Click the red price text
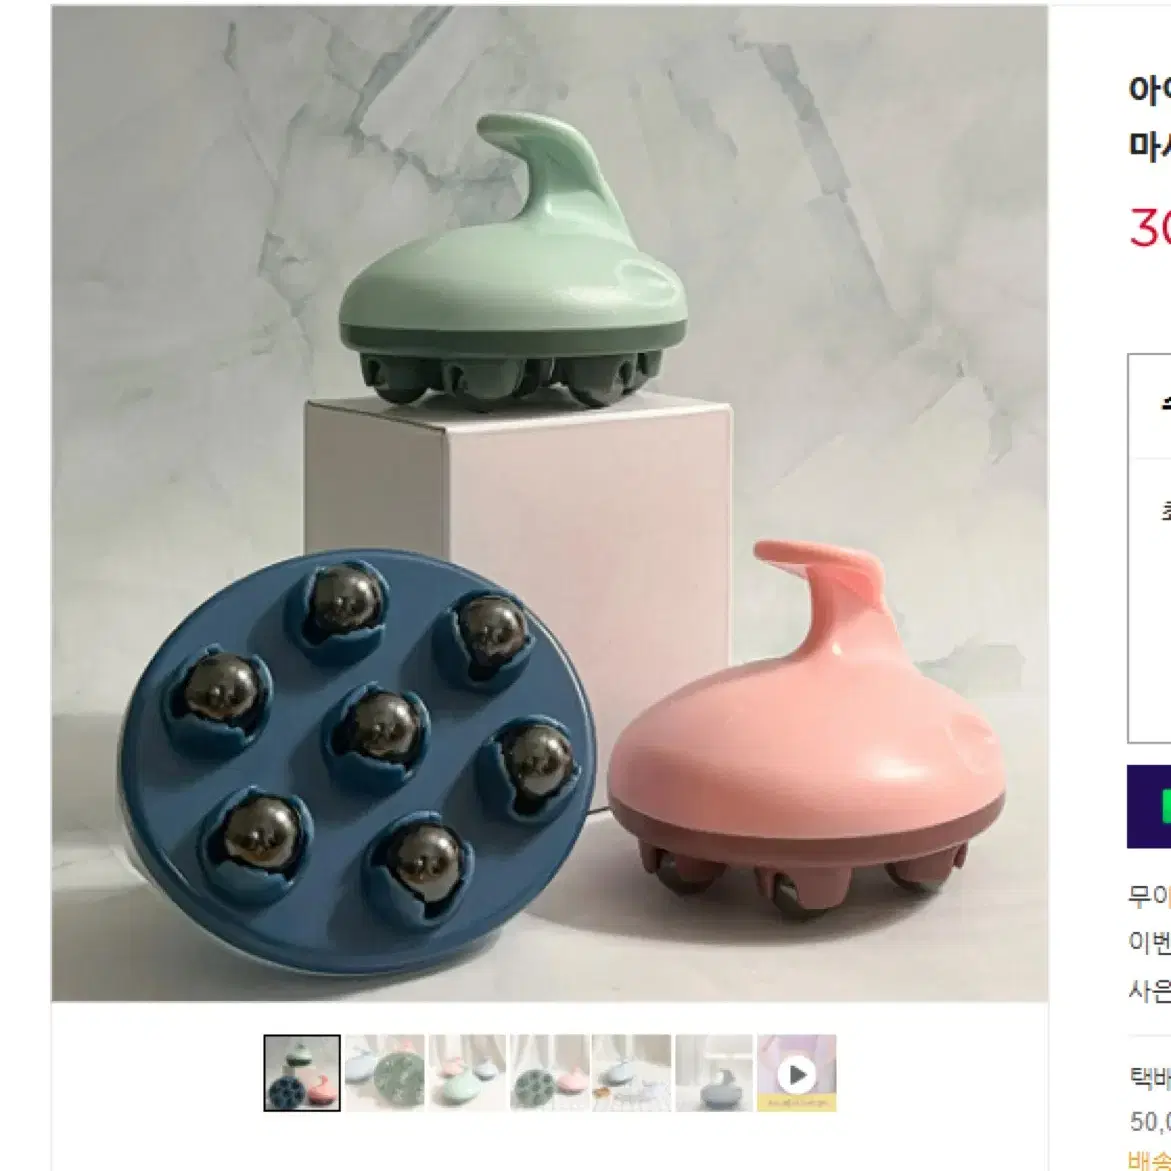The height and width of the screenshot is (1171, 1171). coord(1149,227)
